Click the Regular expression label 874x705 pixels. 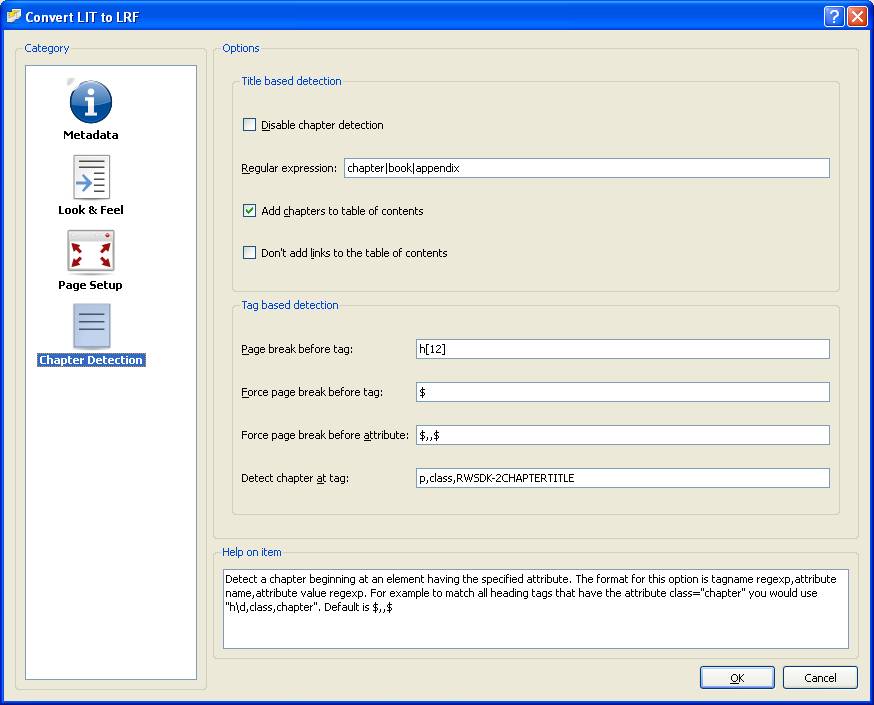(x=289, y=168)
